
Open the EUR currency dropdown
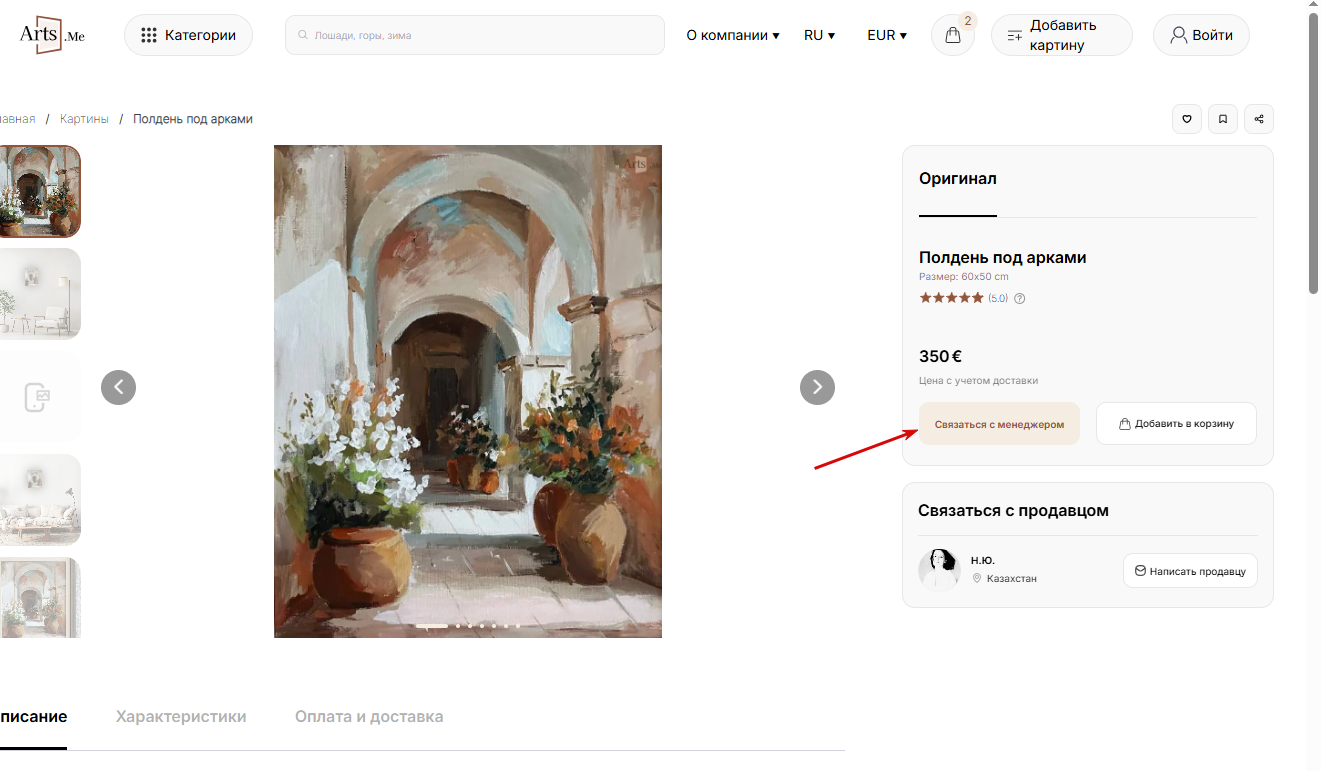887,35
